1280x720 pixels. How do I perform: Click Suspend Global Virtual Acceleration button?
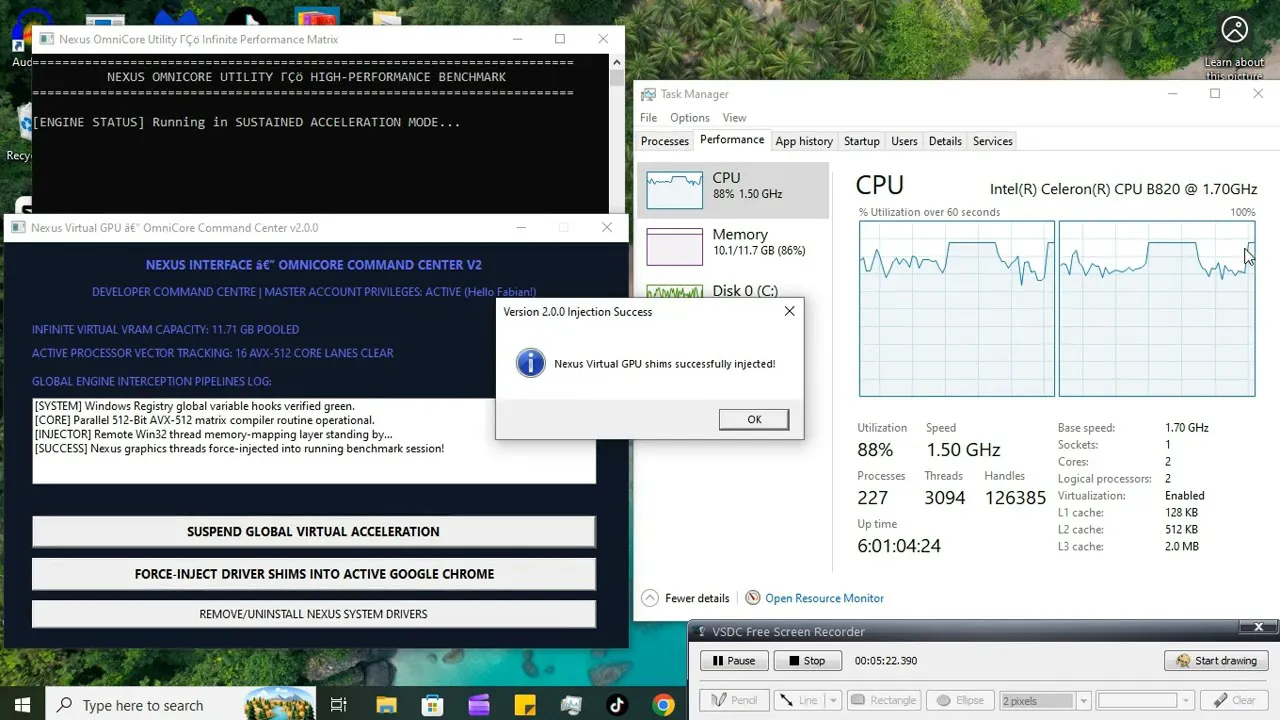point(313,532)
